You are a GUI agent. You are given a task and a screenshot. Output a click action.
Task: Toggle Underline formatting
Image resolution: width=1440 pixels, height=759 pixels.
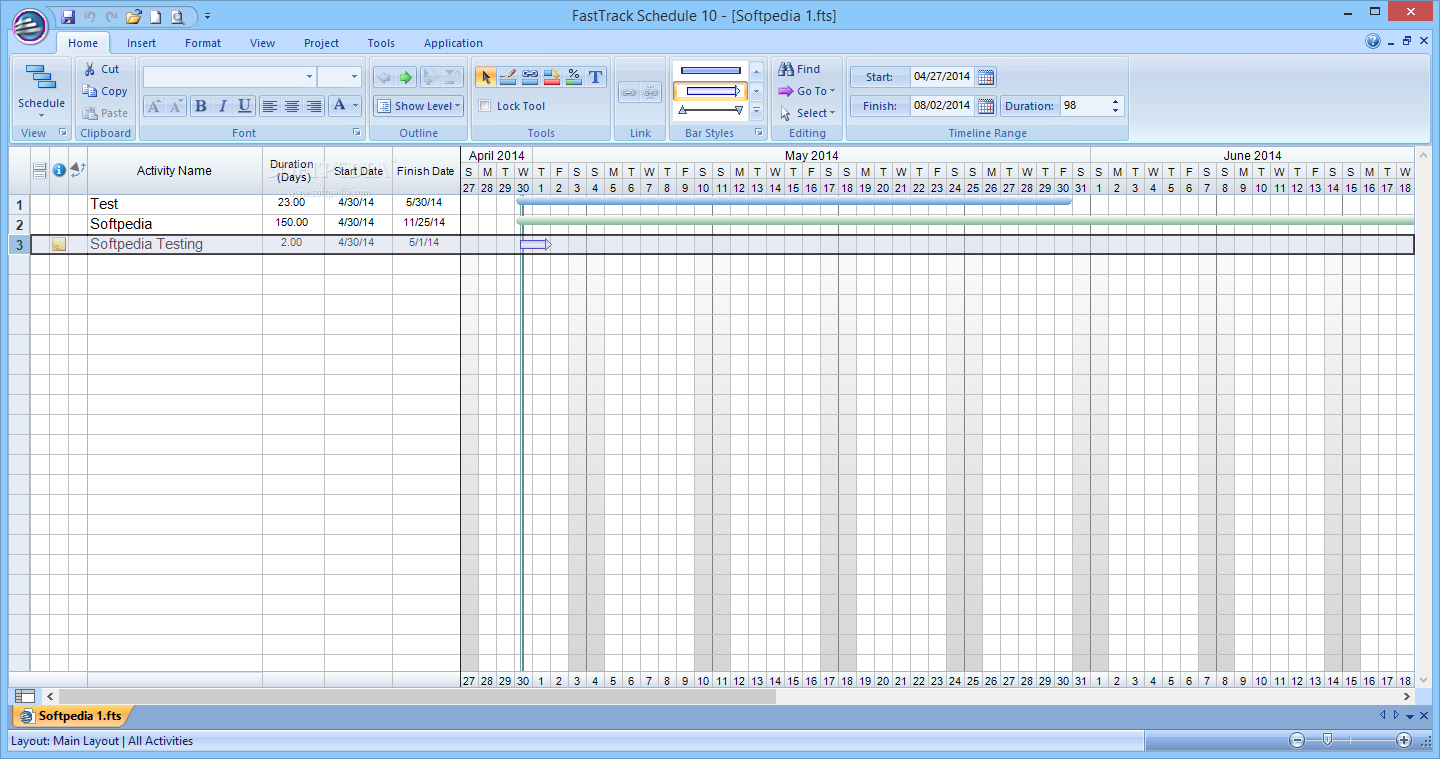tap(244, 106)
